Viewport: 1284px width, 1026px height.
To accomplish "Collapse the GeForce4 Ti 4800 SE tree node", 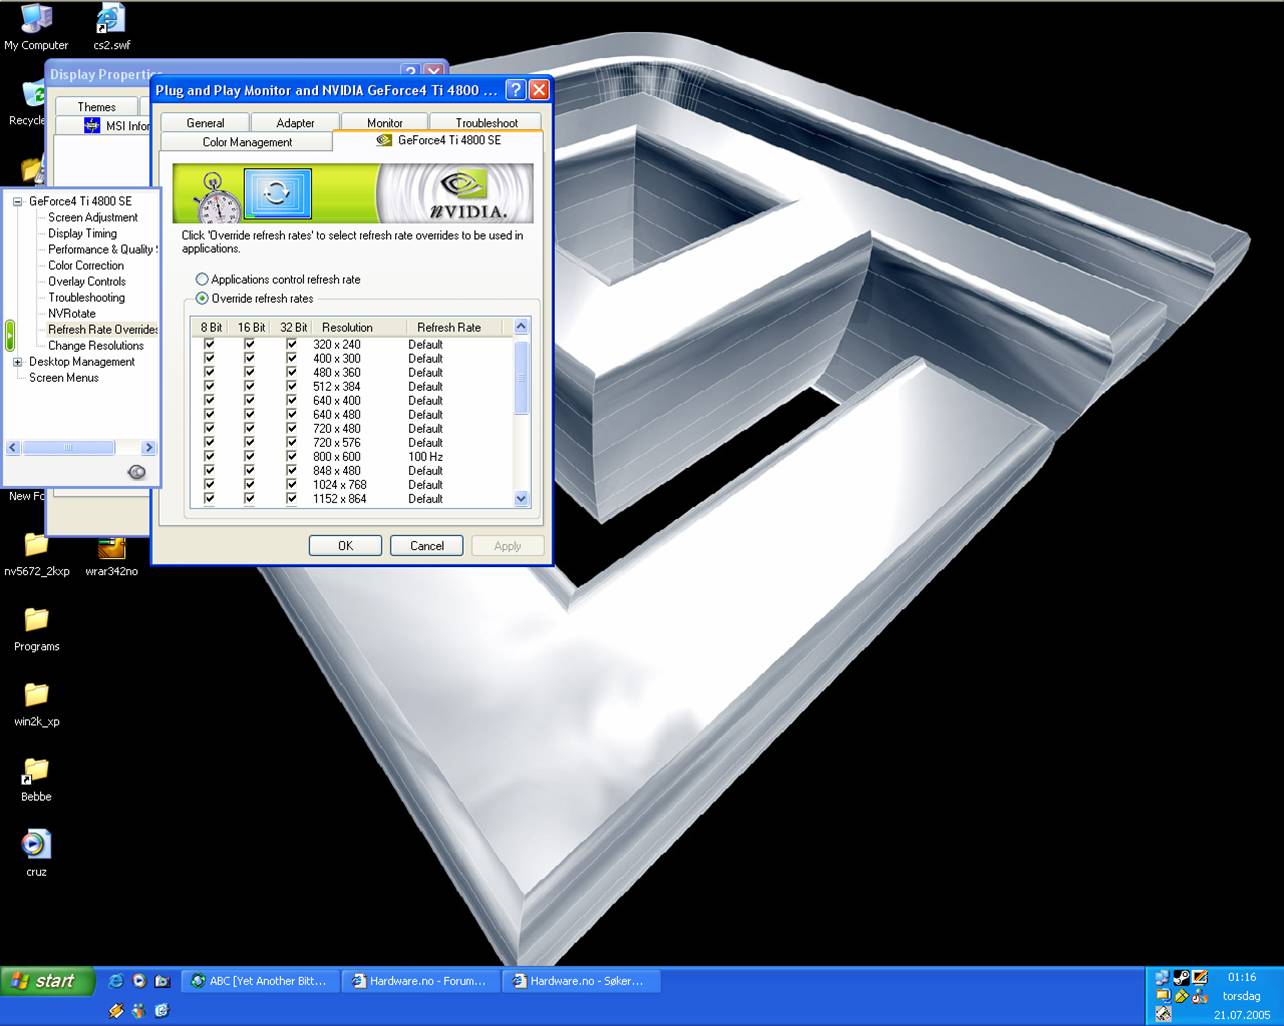I will click(x=17, y=201).
